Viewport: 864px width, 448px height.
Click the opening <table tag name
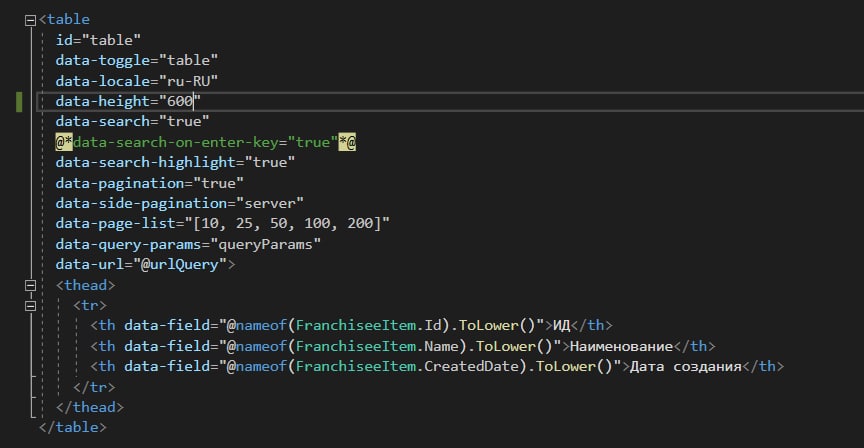pyautogui.click(x=68, y=20)
